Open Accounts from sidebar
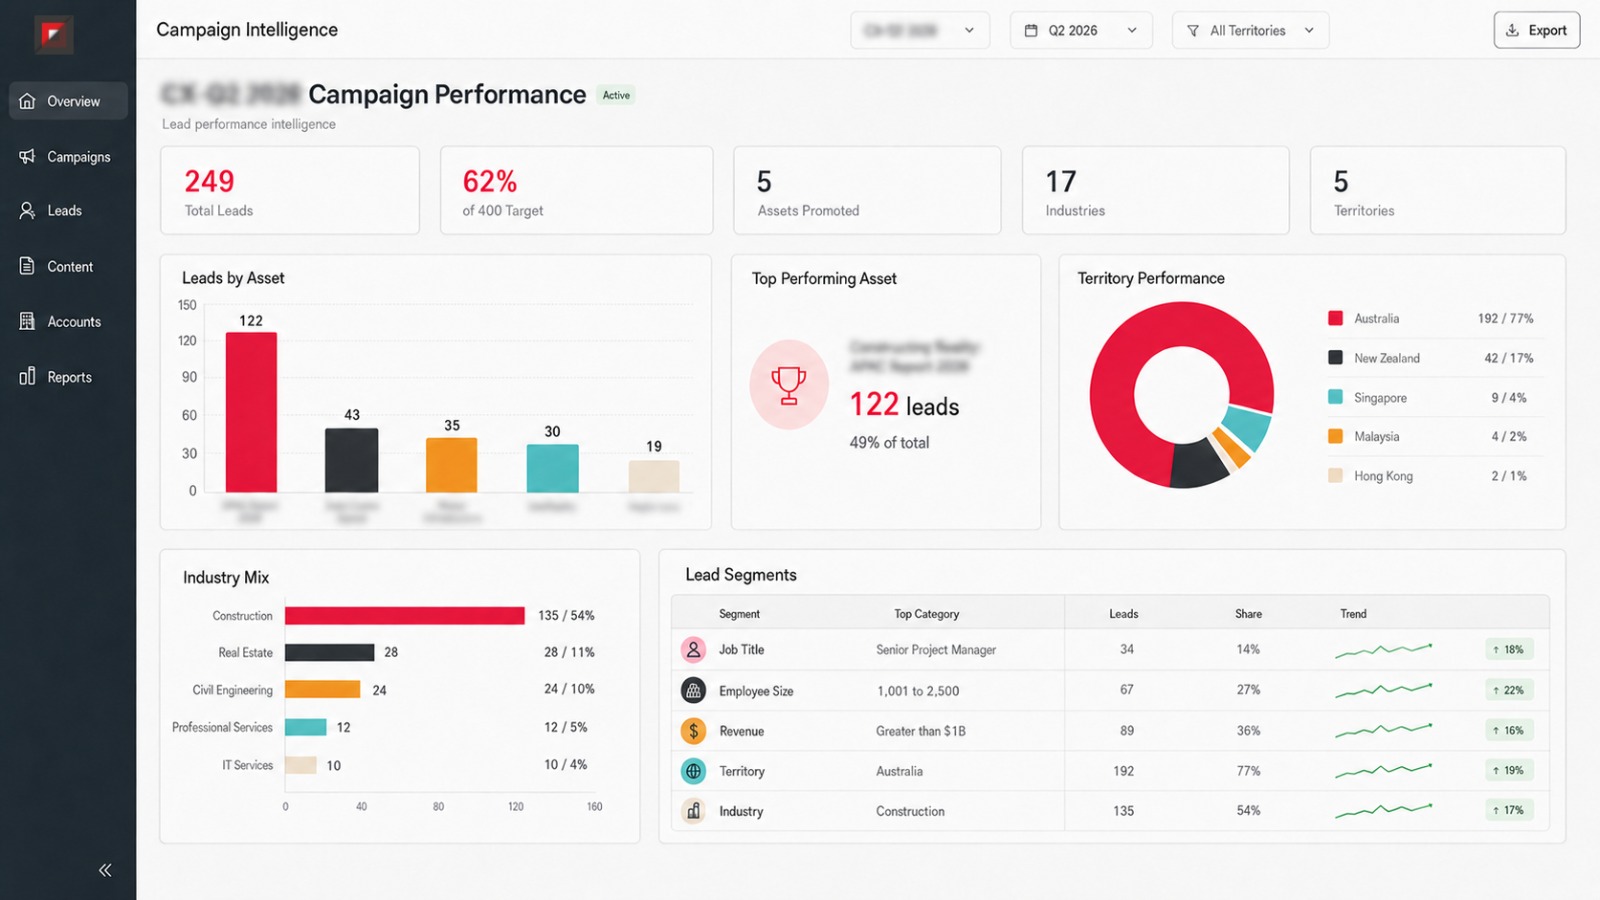 pyautogui.click(x=68, y=321)
